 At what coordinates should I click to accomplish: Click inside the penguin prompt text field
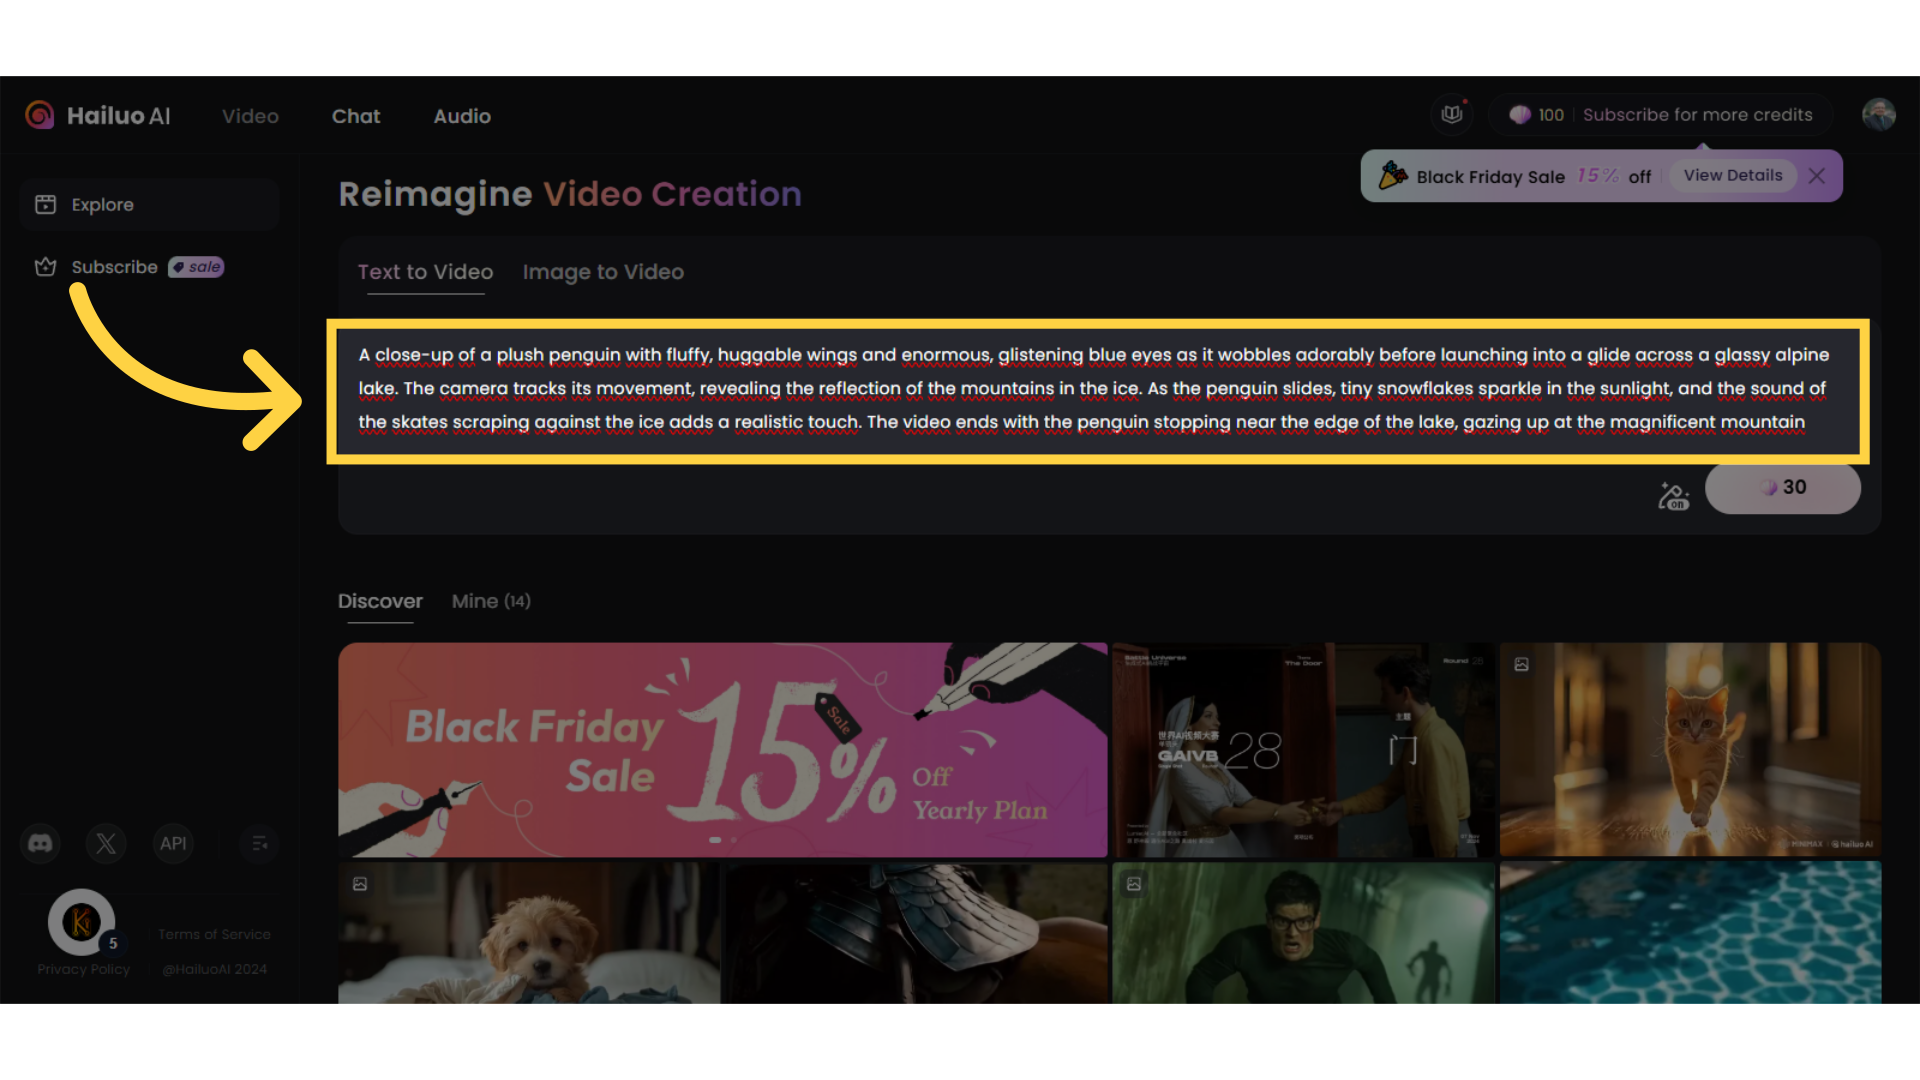[x=1097, y=390]
